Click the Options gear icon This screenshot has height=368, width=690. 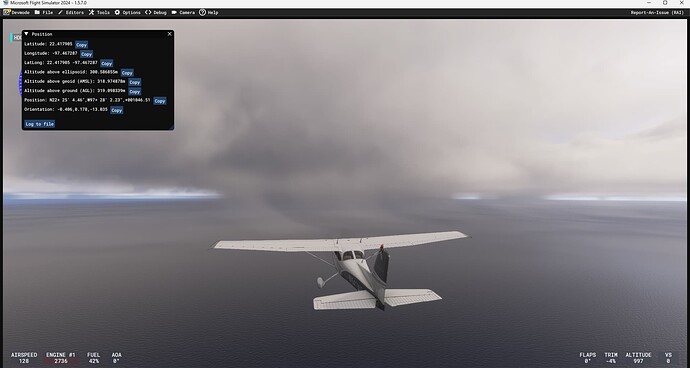click(117, 12)
